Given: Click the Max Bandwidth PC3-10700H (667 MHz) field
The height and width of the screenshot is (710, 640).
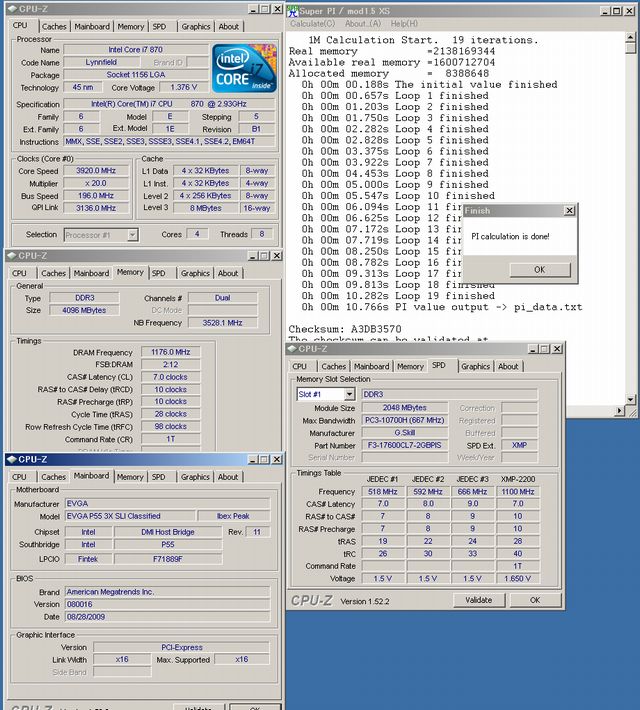Looking at the screenshot, I should [404, 420].
